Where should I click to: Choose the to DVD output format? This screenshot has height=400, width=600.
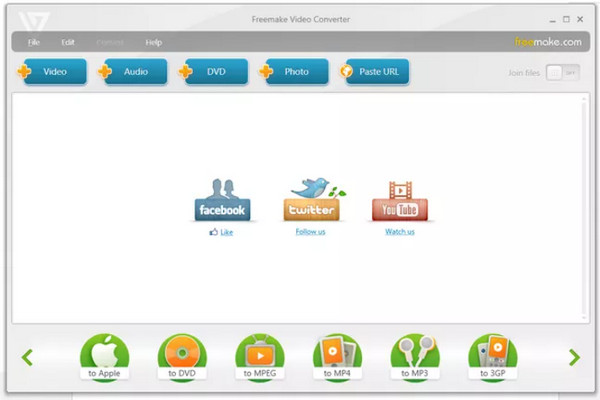[182, 358]
